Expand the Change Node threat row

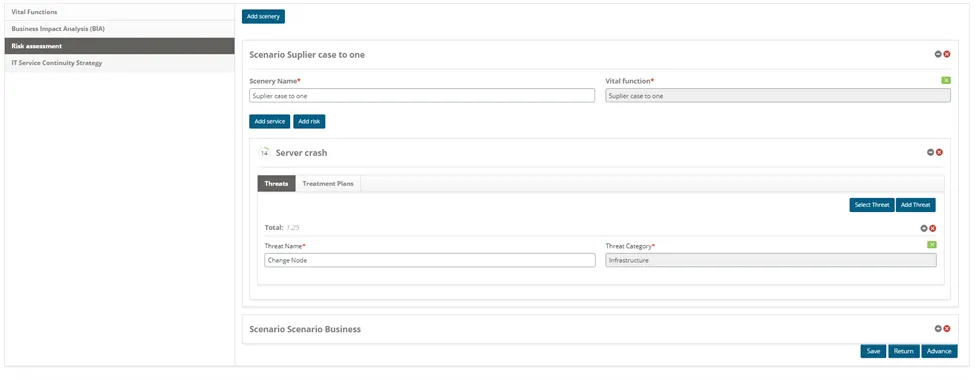tap(924, 228)
